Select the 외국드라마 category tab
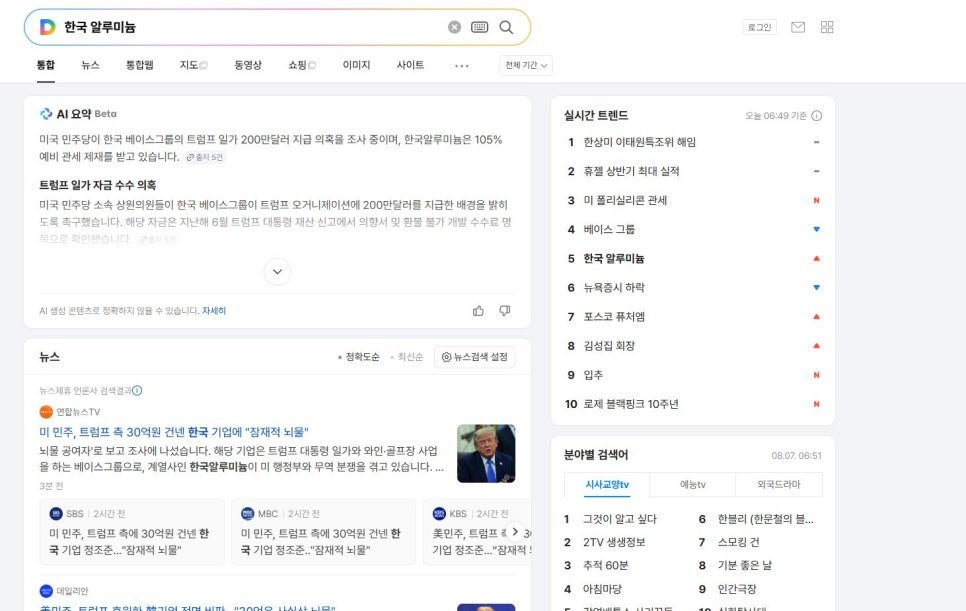 pos(779,485)
